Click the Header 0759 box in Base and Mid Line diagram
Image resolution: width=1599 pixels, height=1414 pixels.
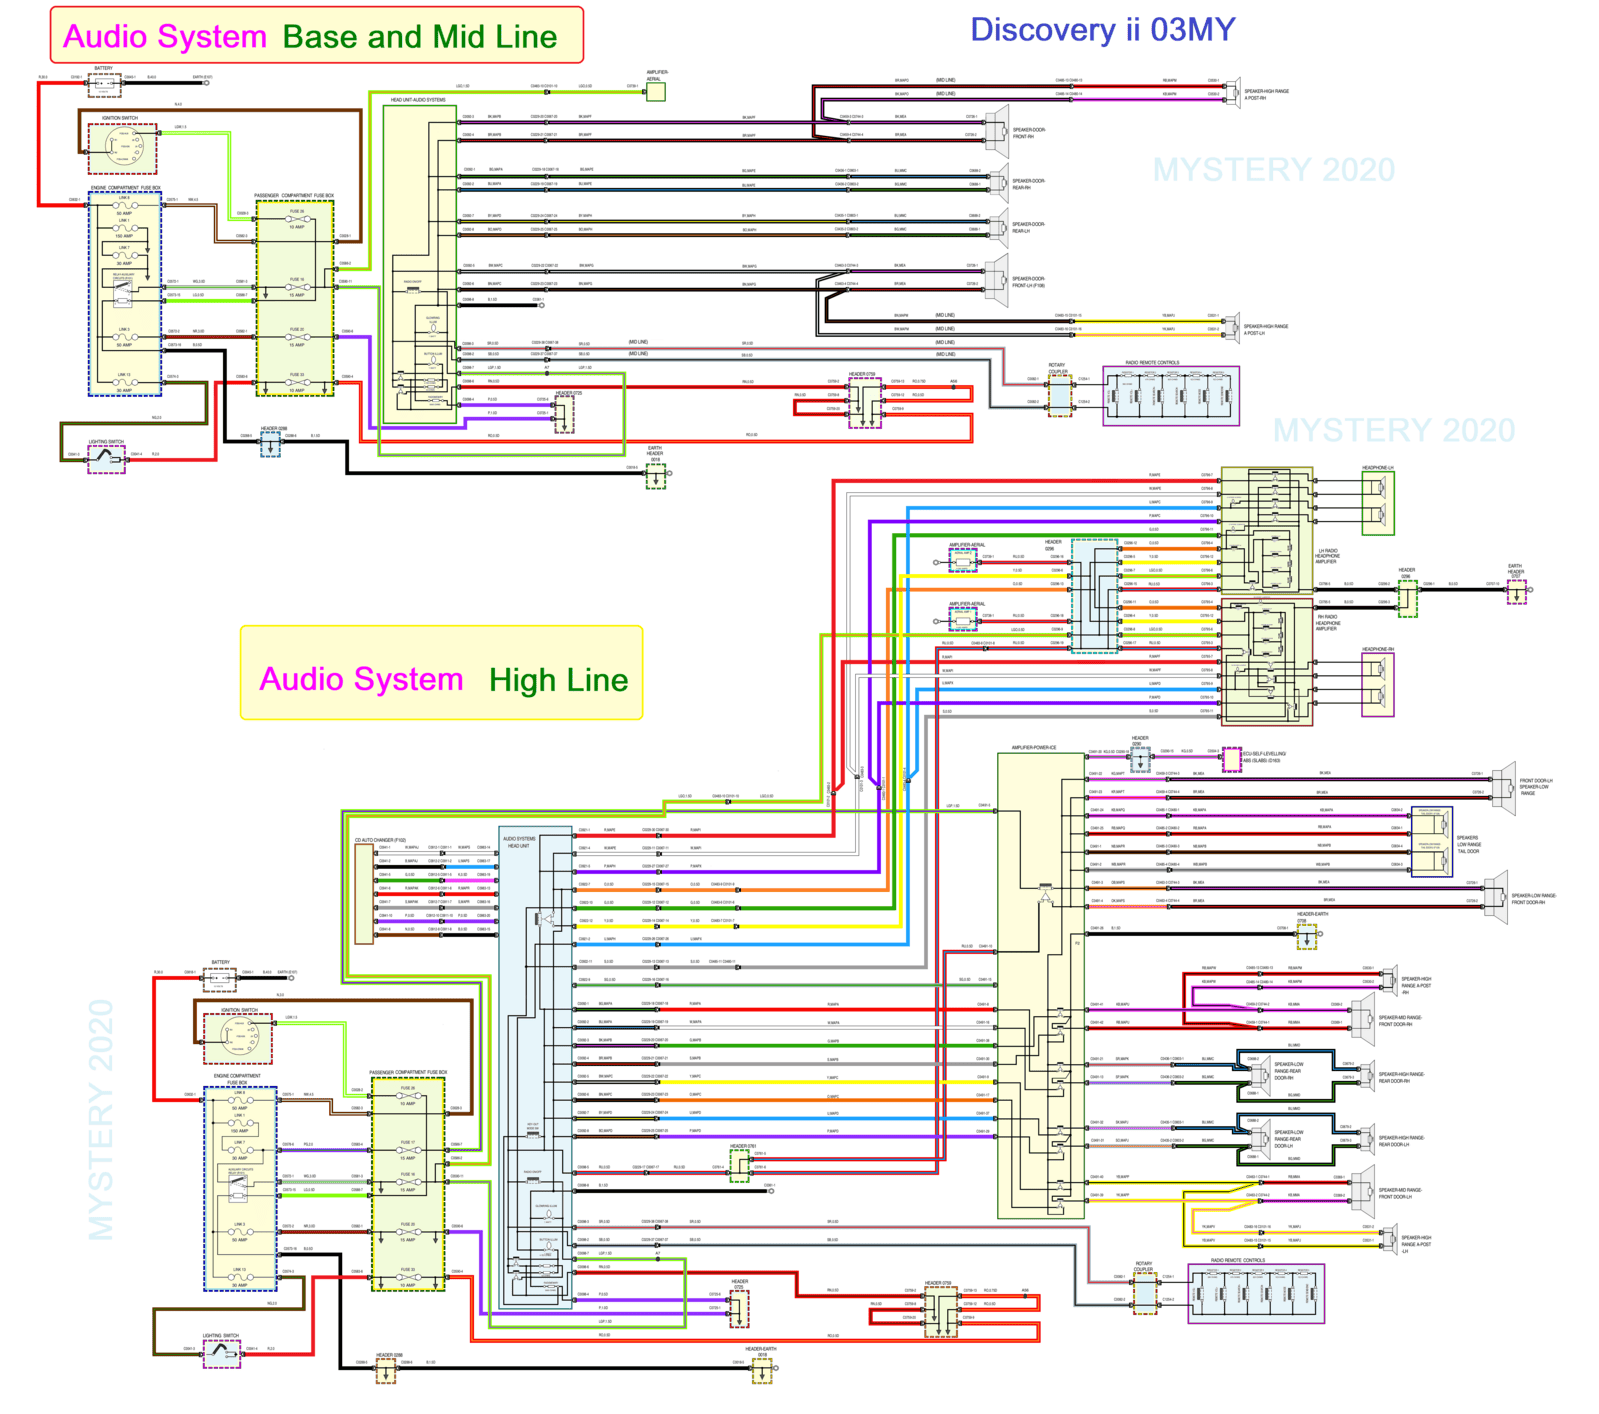(x=865, y=402)
